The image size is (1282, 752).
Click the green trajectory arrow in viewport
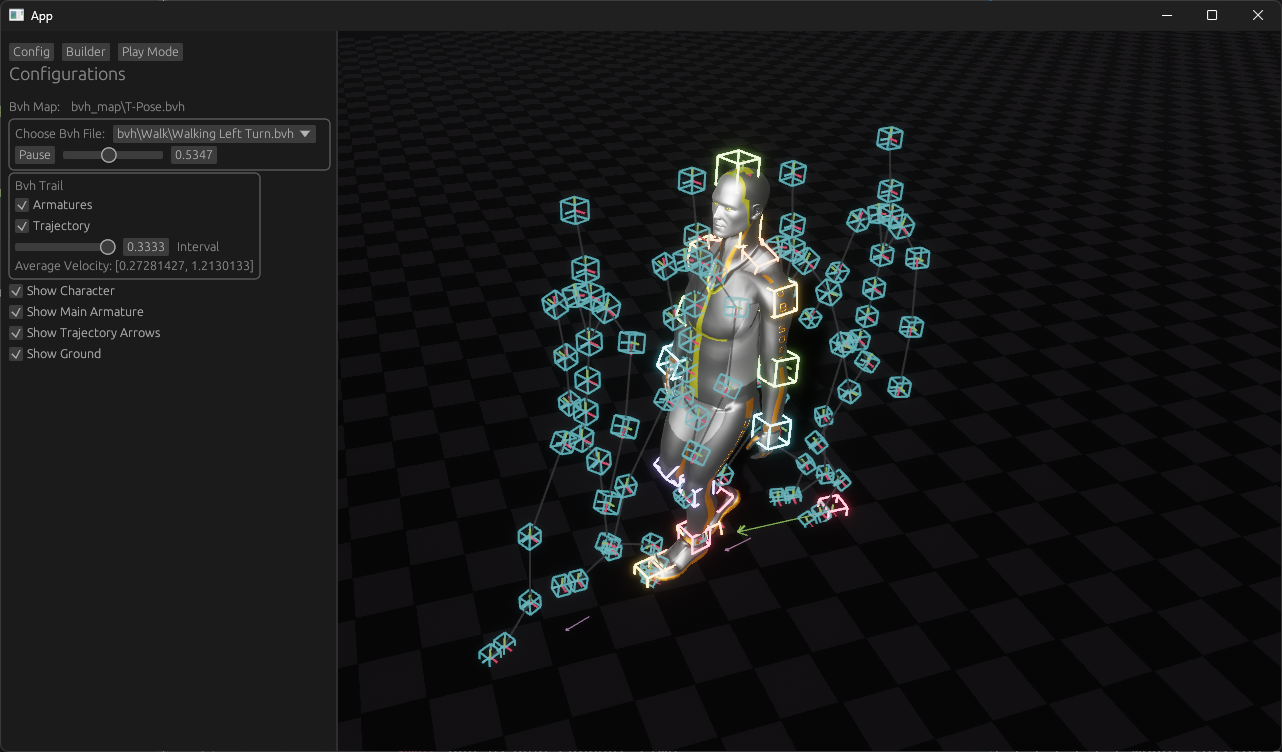coord(778,523)
